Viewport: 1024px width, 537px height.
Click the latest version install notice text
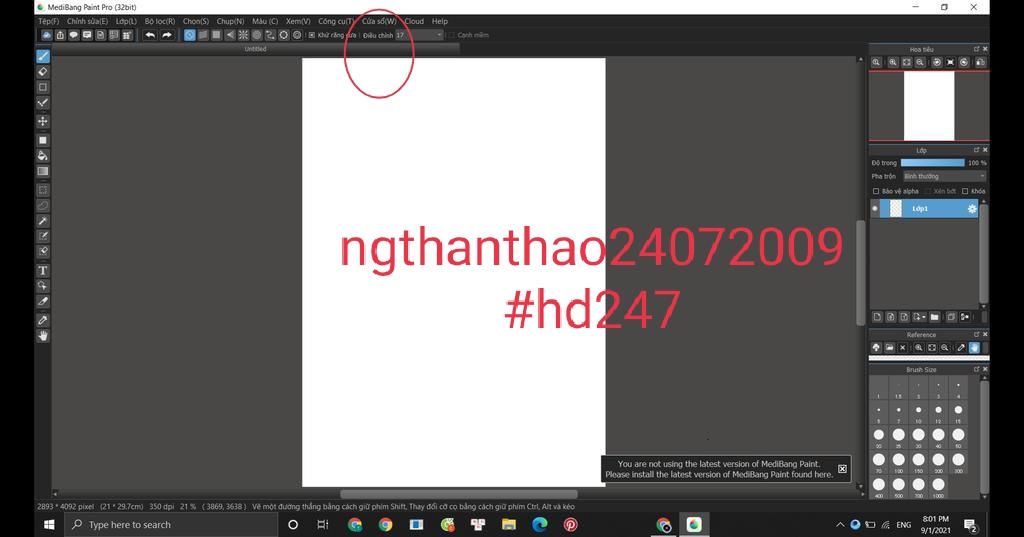click(x=719, y=469)
